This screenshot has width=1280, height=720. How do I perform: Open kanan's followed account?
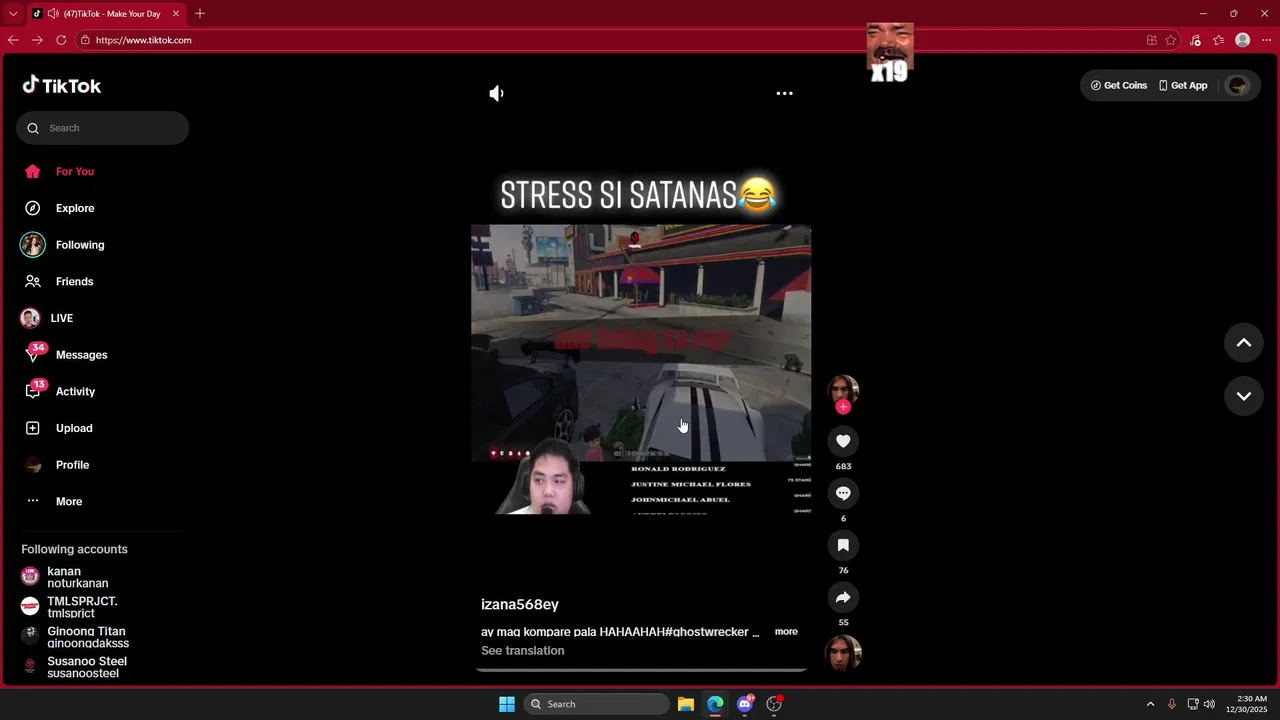point(78,577)
